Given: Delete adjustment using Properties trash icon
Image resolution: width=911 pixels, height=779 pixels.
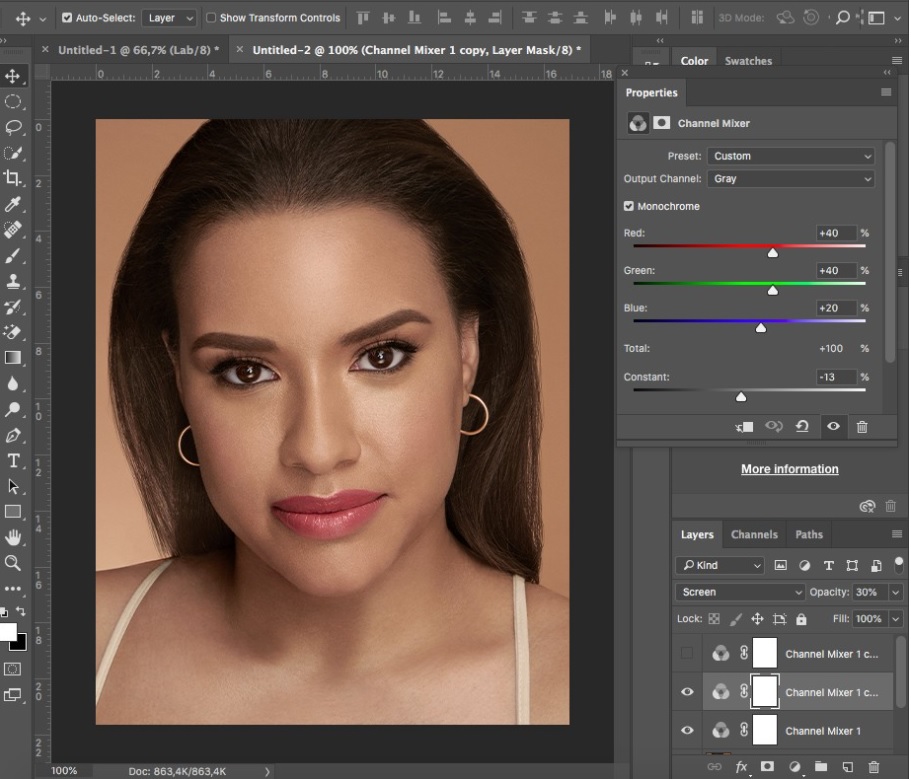Looking at the screenshot, I should tap(862, 427).
